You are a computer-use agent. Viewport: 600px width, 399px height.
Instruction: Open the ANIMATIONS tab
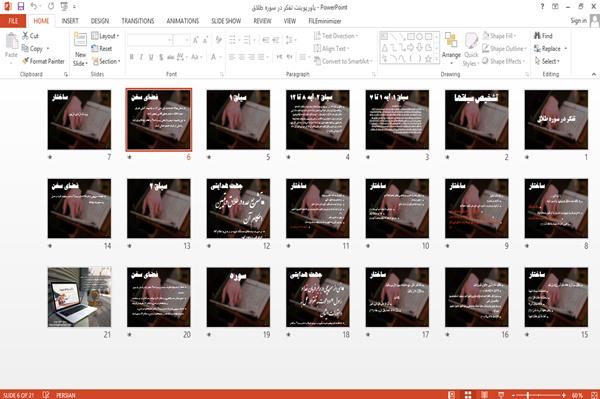click(x=183, y=21)
